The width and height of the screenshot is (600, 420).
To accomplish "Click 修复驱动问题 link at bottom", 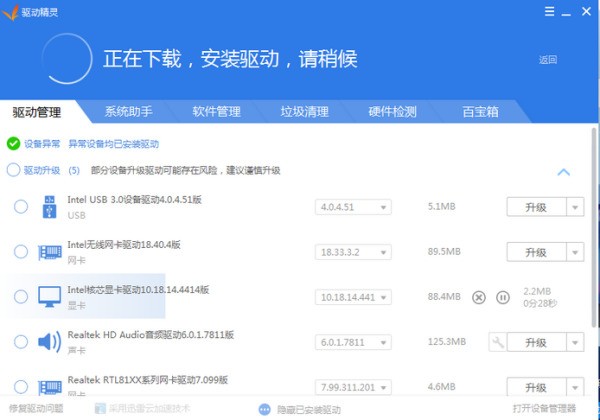I will (x=36, y=409).
